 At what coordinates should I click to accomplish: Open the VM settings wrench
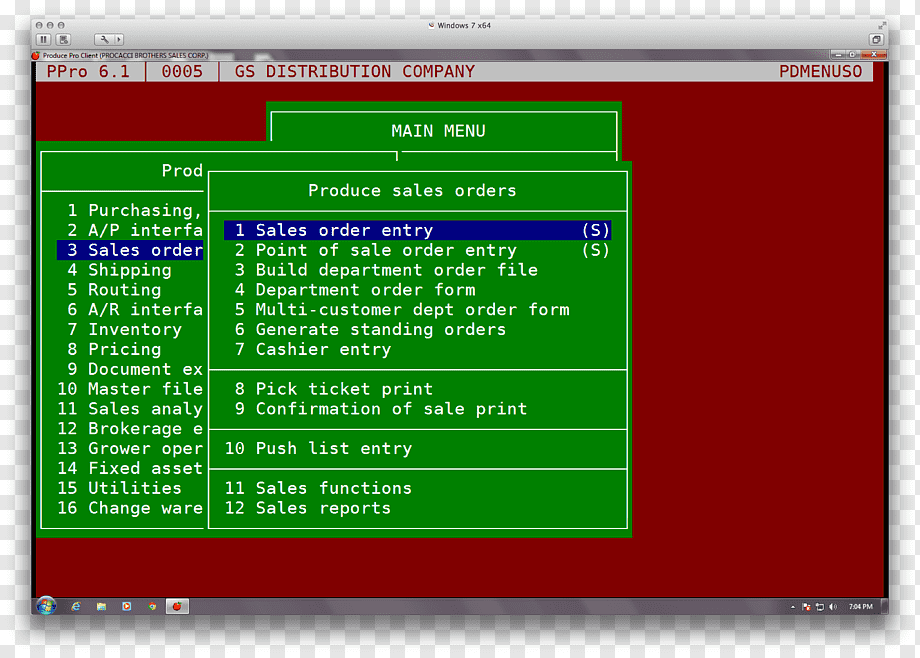tap(104, 39)
